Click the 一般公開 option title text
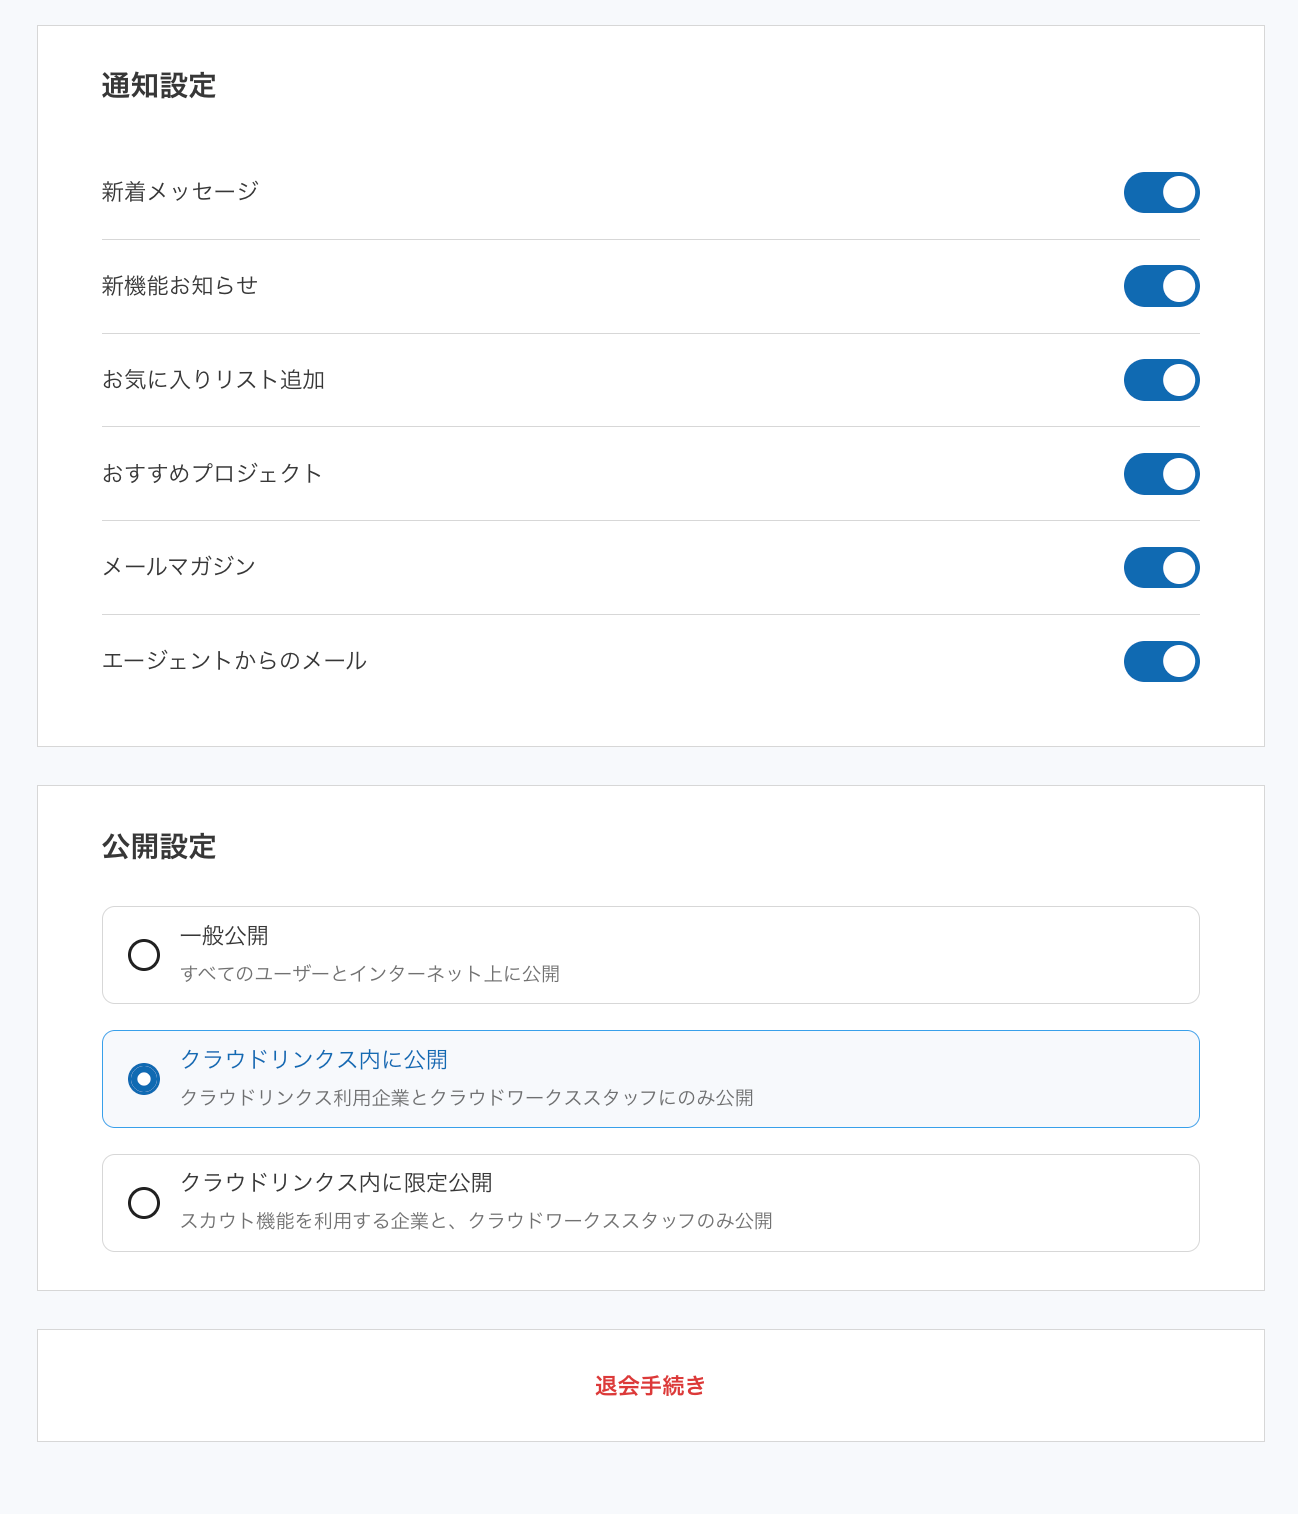 [x=224, y=936]
